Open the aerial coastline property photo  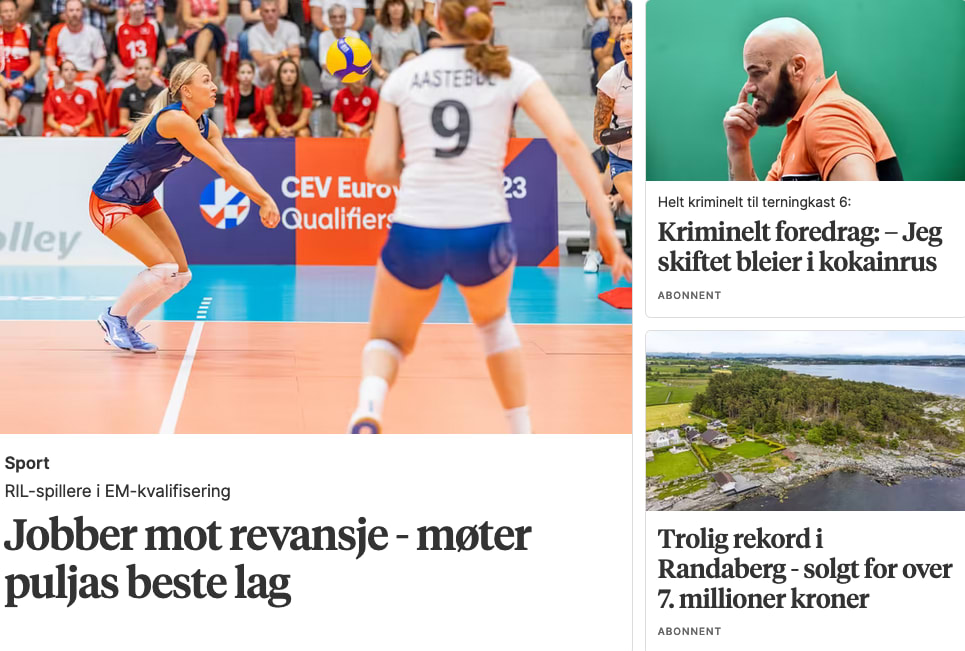(805, 421)
